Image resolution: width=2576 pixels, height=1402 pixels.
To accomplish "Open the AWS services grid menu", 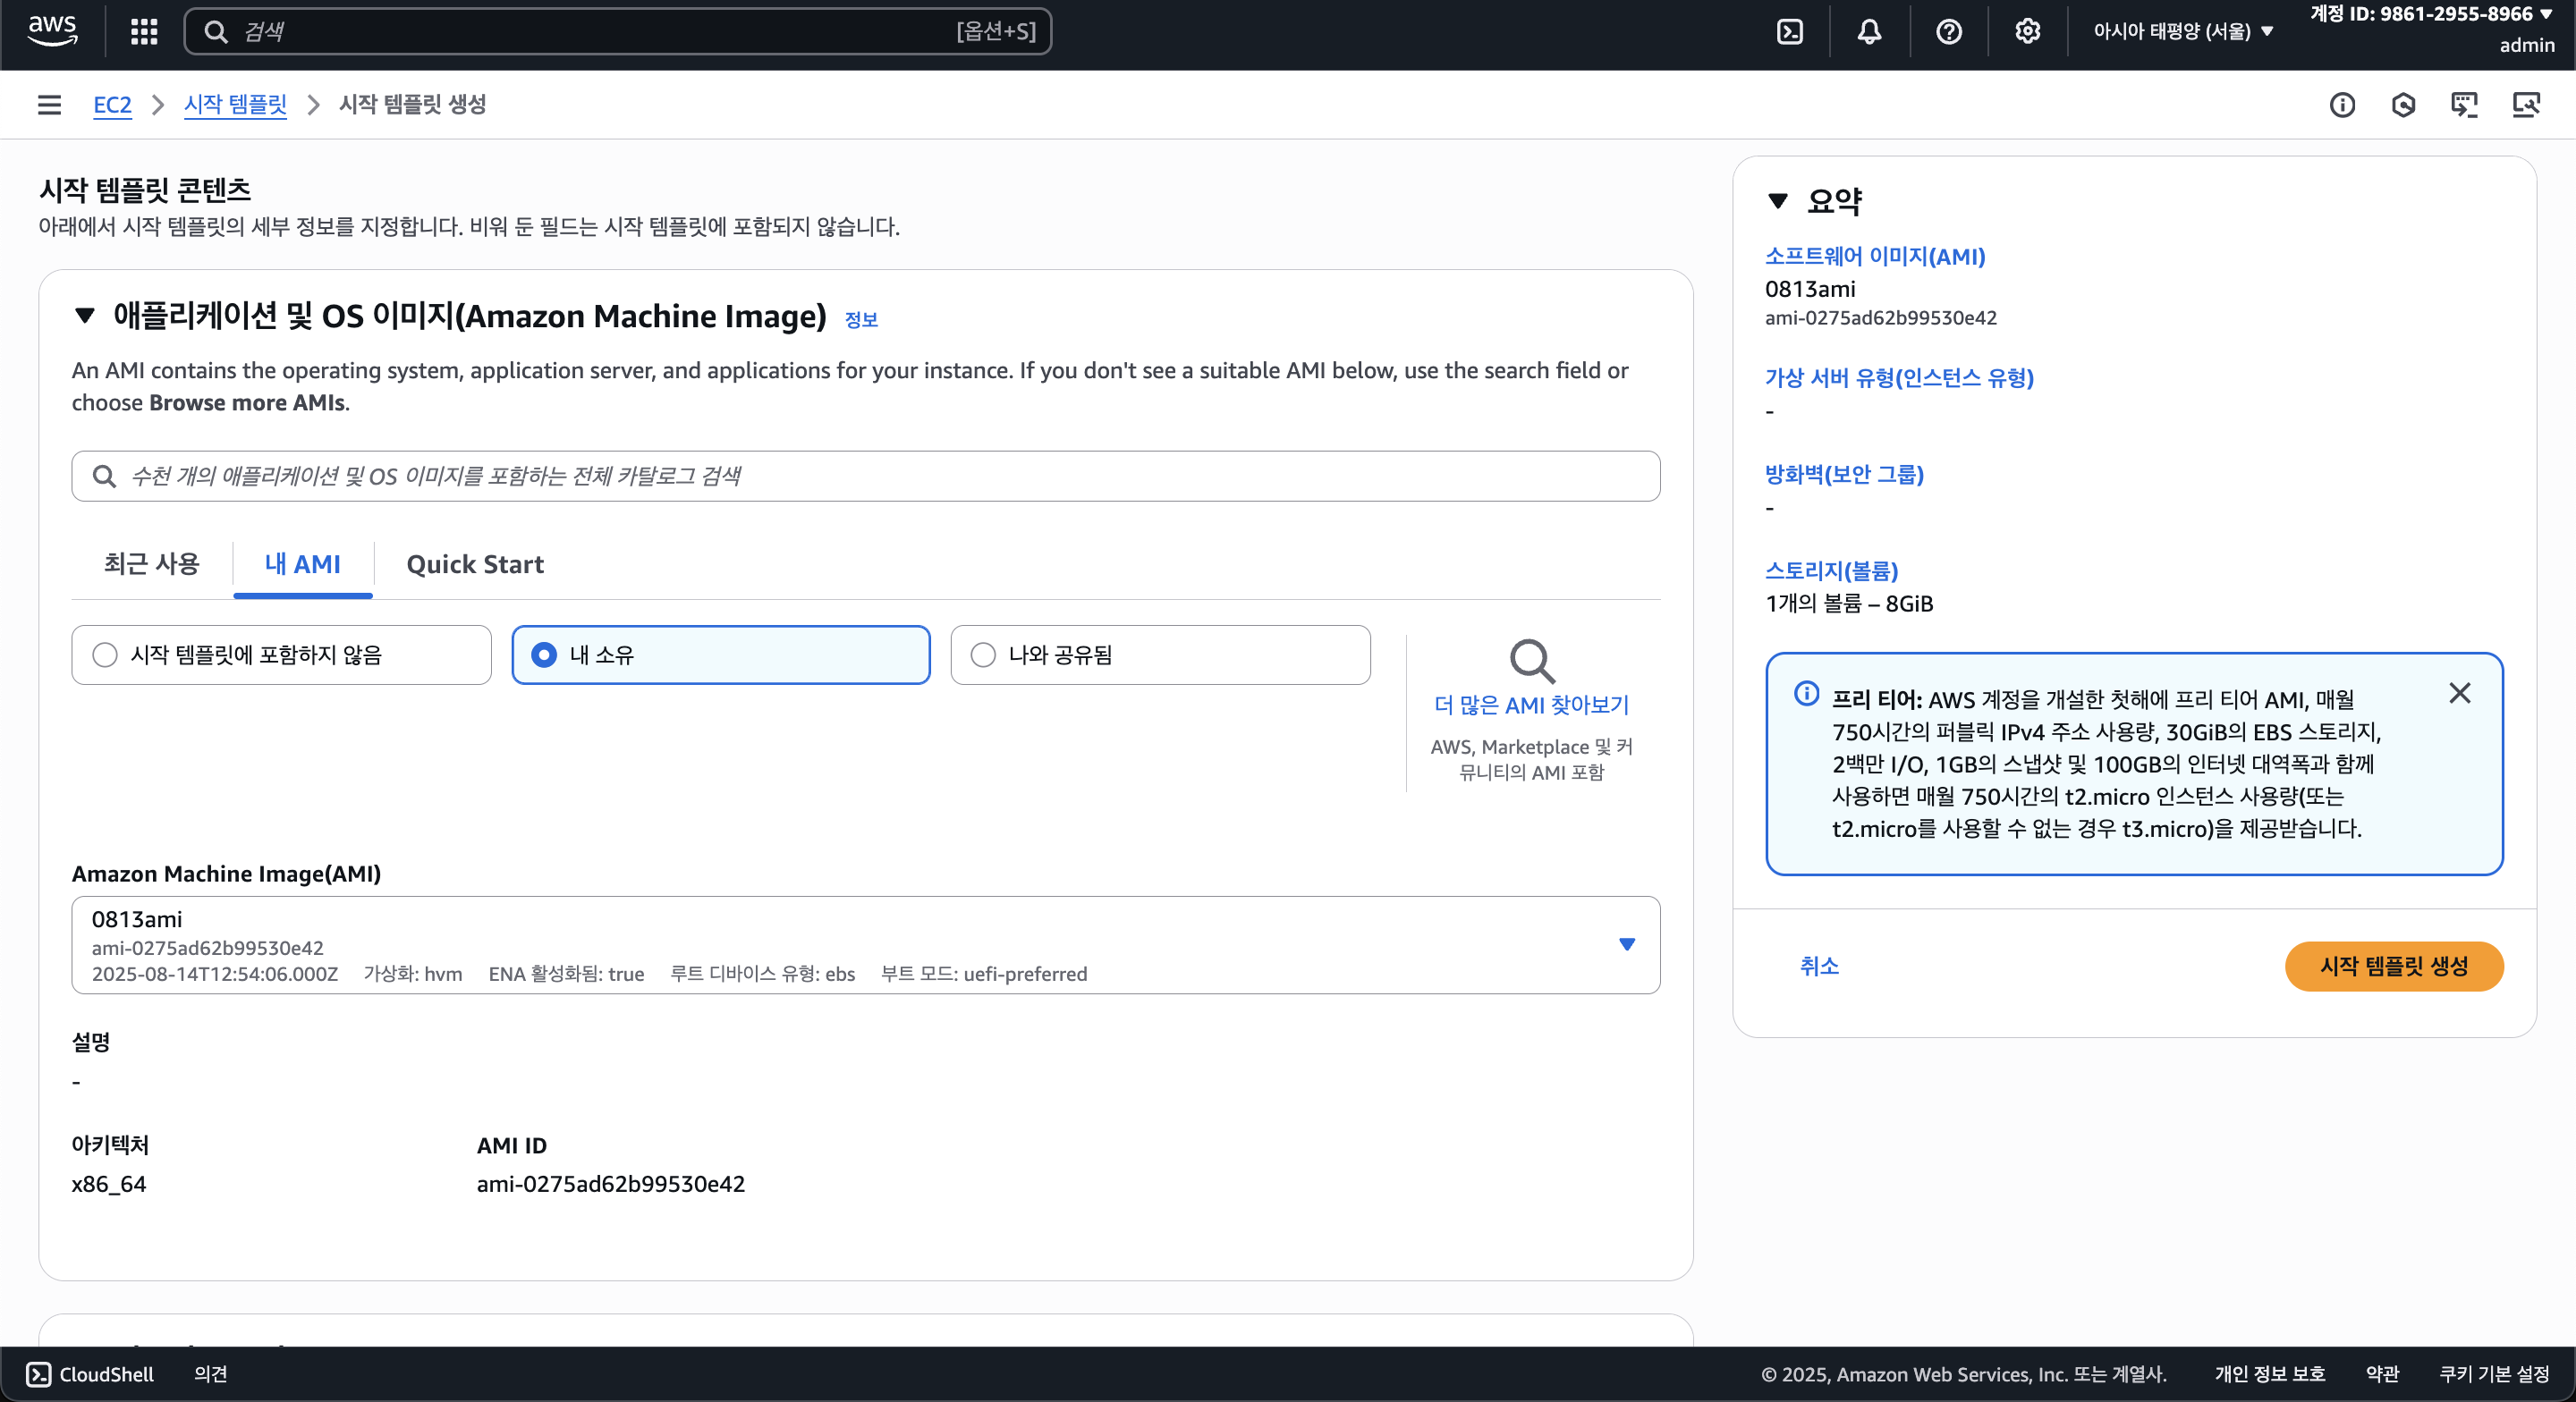I will point(144,31).
